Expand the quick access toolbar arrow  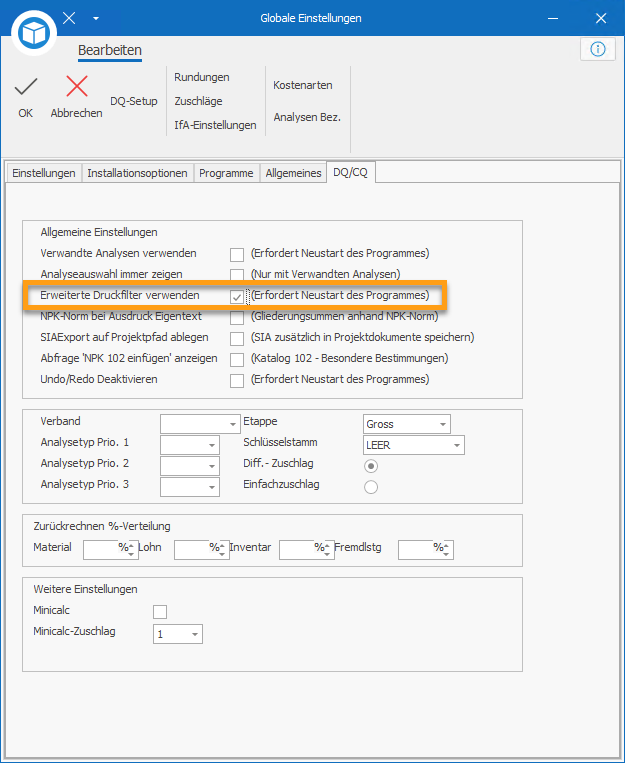point(96,18)
